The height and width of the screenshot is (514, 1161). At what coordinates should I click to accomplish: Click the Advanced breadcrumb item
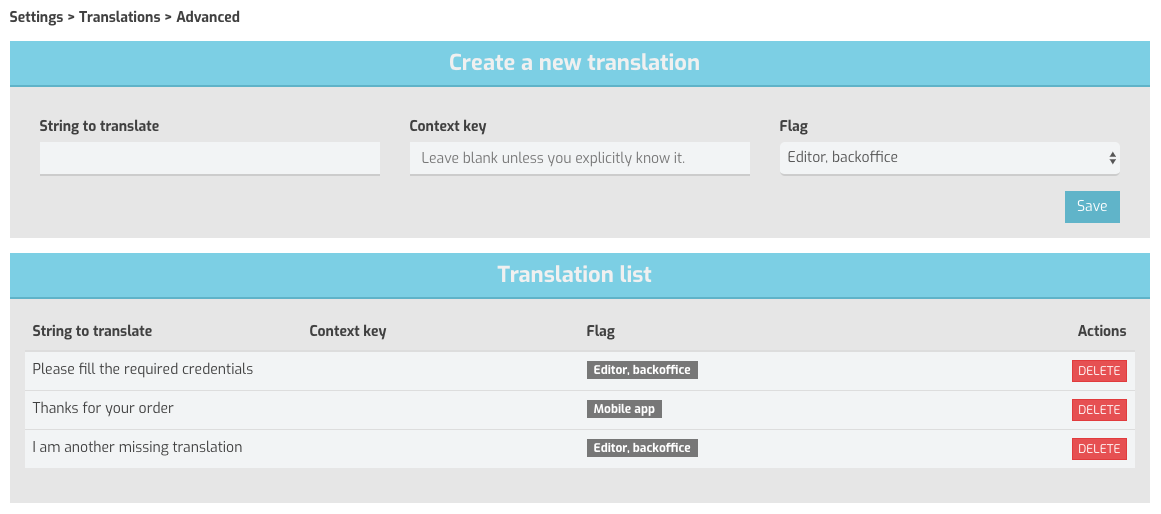(x=208, y=17)
